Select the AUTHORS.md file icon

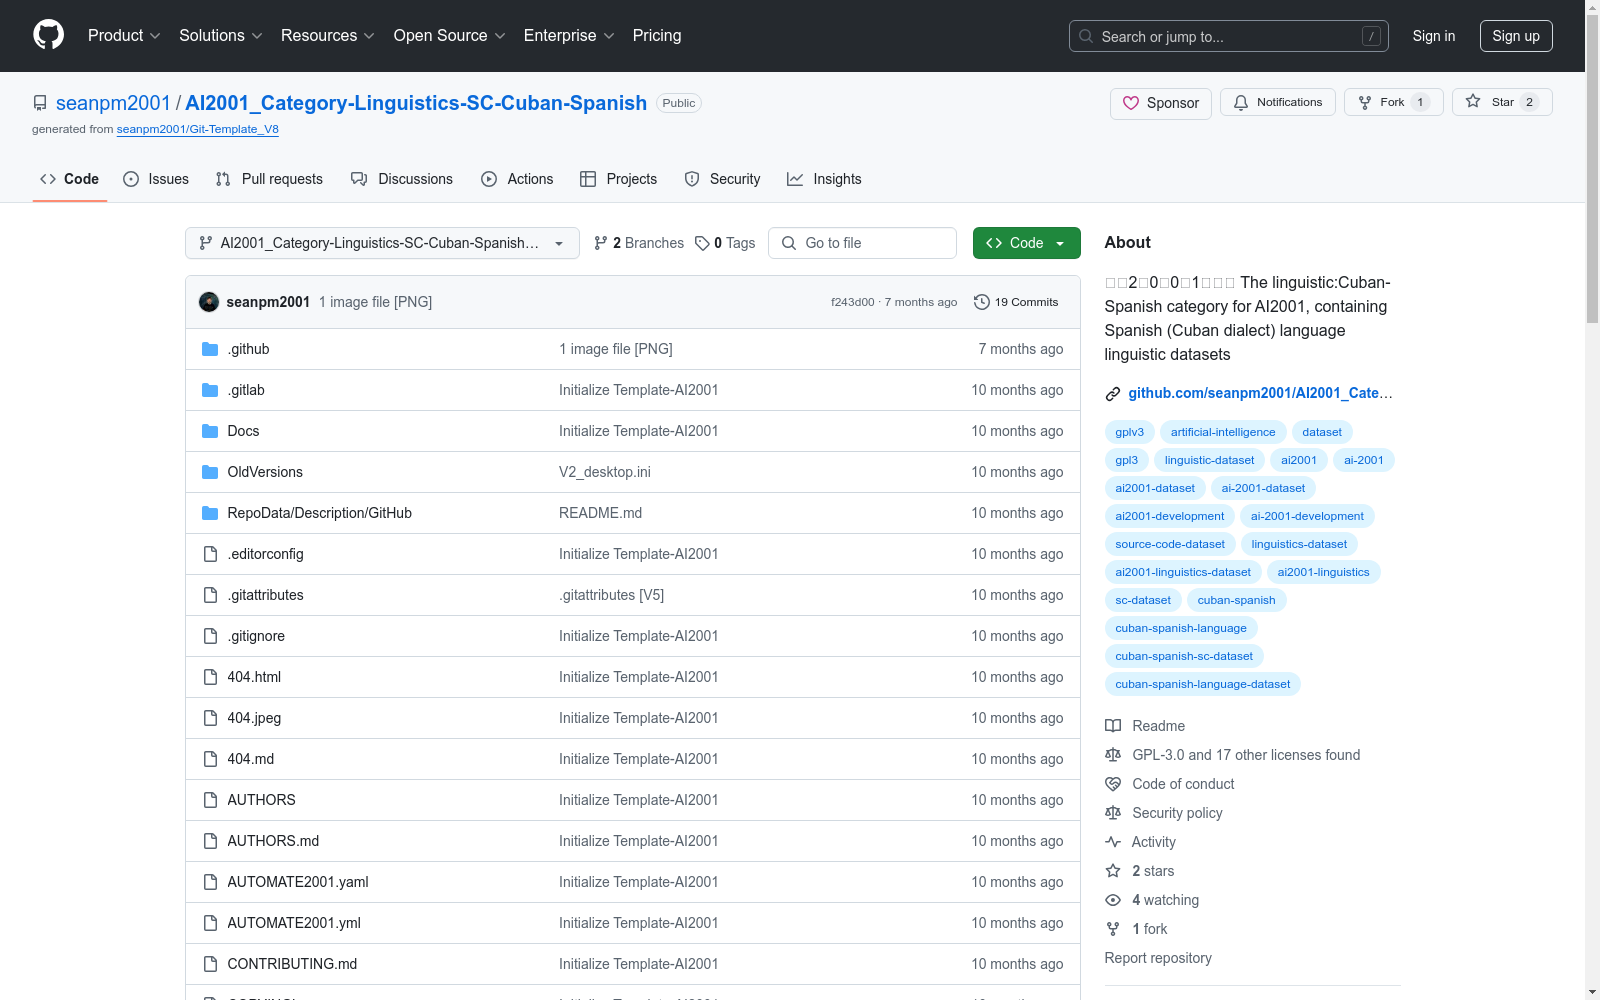(210, 841)
